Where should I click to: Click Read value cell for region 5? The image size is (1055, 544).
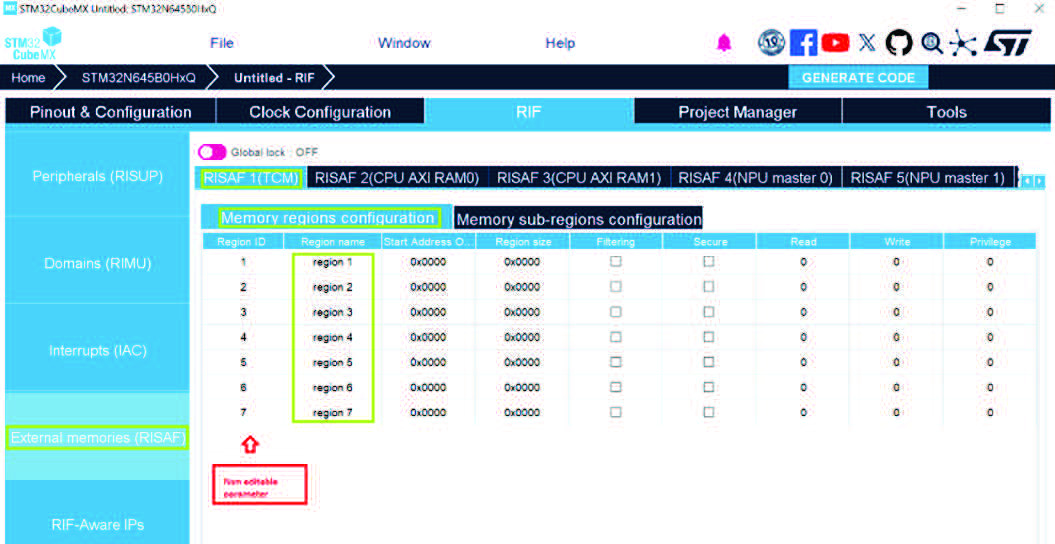click(803, 362)
